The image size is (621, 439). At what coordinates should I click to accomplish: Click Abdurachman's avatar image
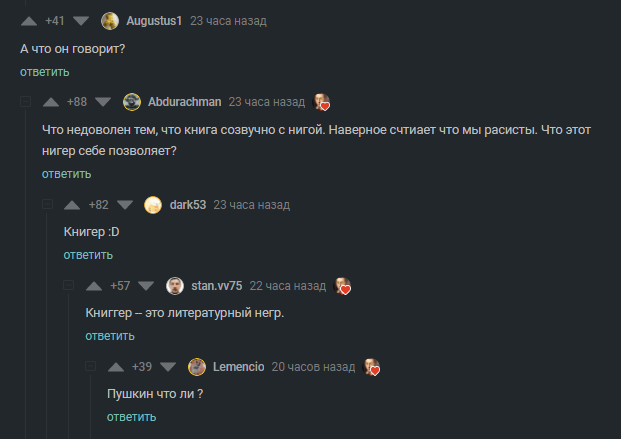(131, 102)
